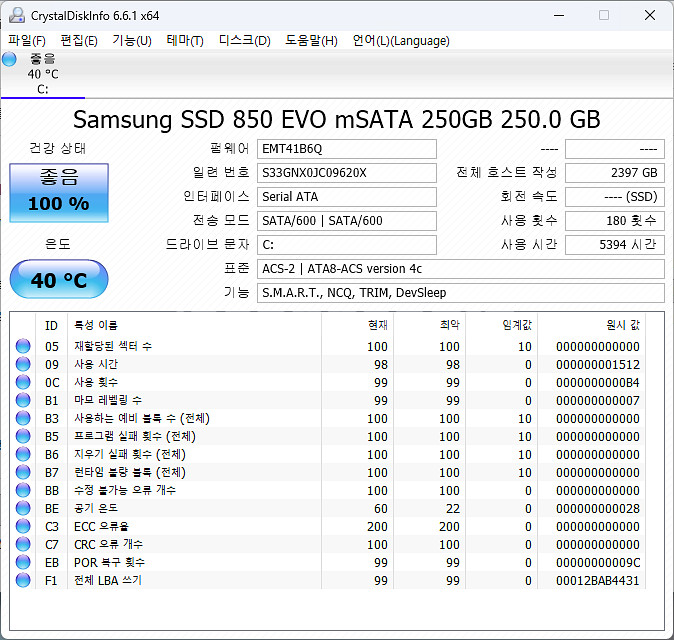Image resolution: width=674 pixels, height=640 pixels.
Task: Click the 현재 column header
Action: click(x=358, y=325)
